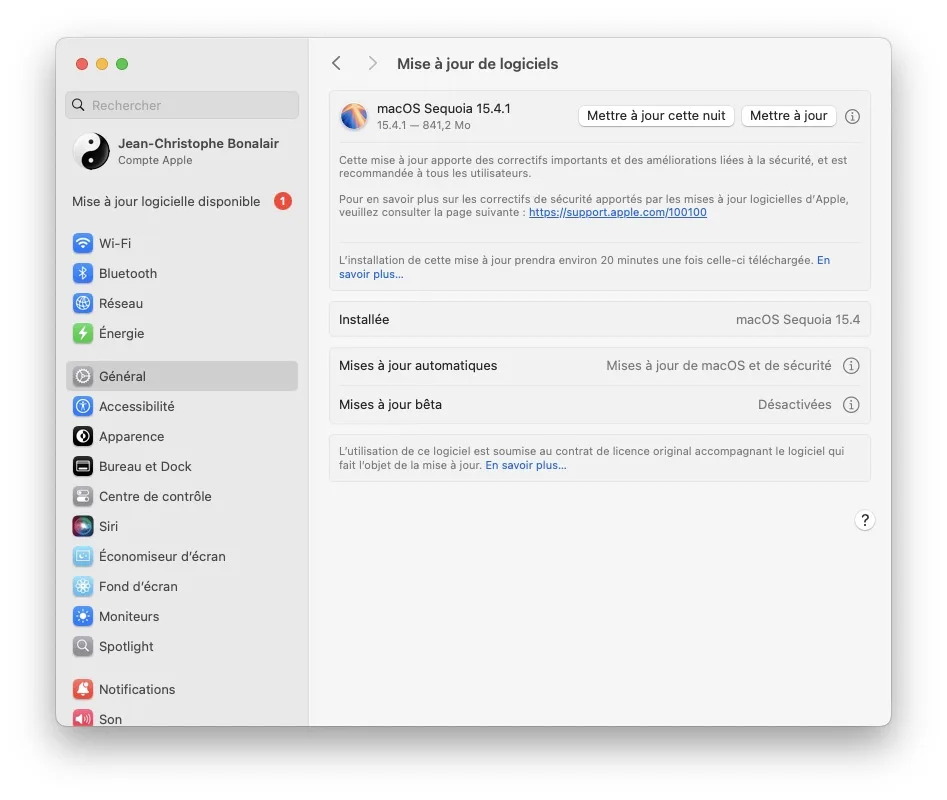
Task: Click 'Mises à jour de macOS et de sécurité'
Action: (718, 365)
